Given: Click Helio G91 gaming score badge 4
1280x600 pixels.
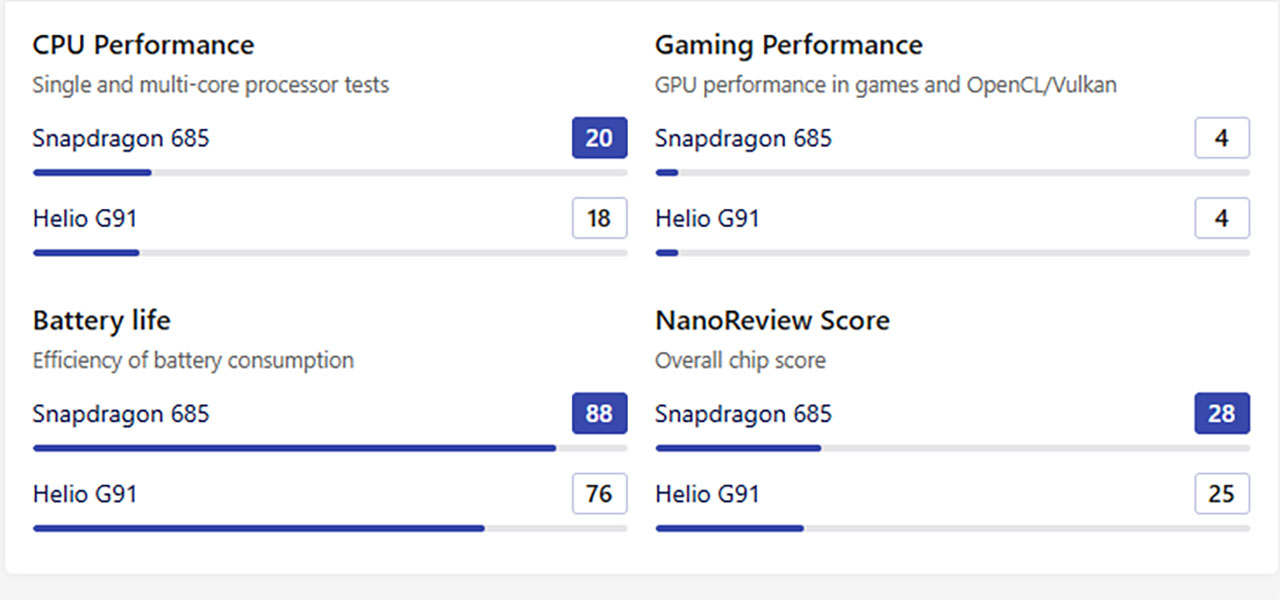Looking at the screenshot, I should pyautogui.click(x=1222, y=218).
